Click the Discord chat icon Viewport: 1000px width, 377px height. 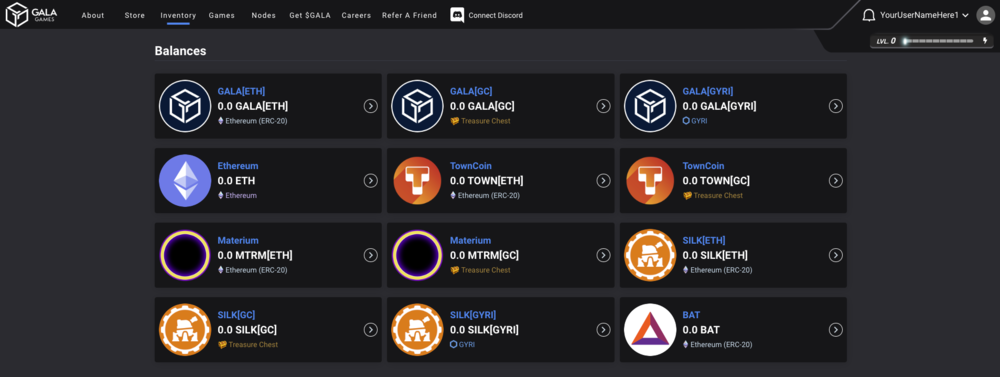[x=457, y=15]
